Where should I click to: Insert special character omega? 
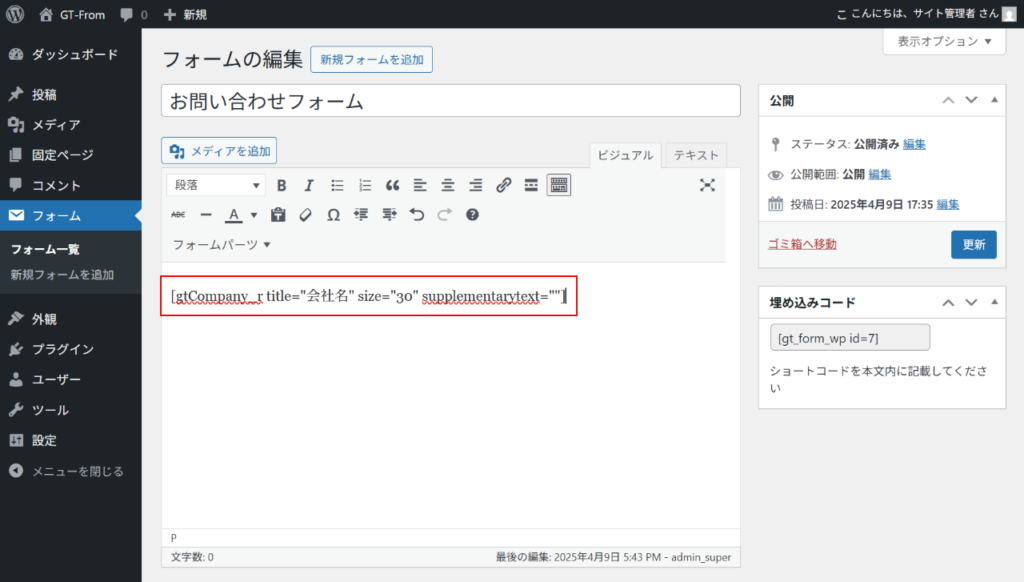334,214
